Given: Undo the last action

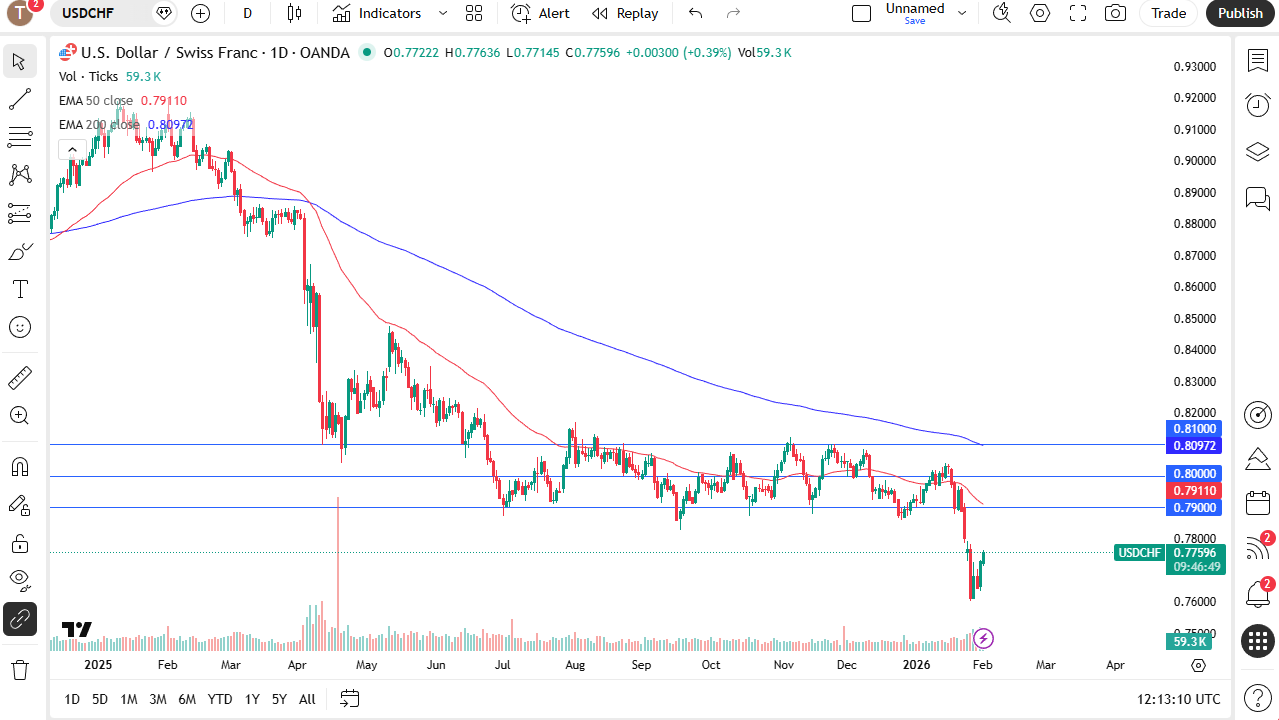Looking at the screenshot, I should point(696,13).
